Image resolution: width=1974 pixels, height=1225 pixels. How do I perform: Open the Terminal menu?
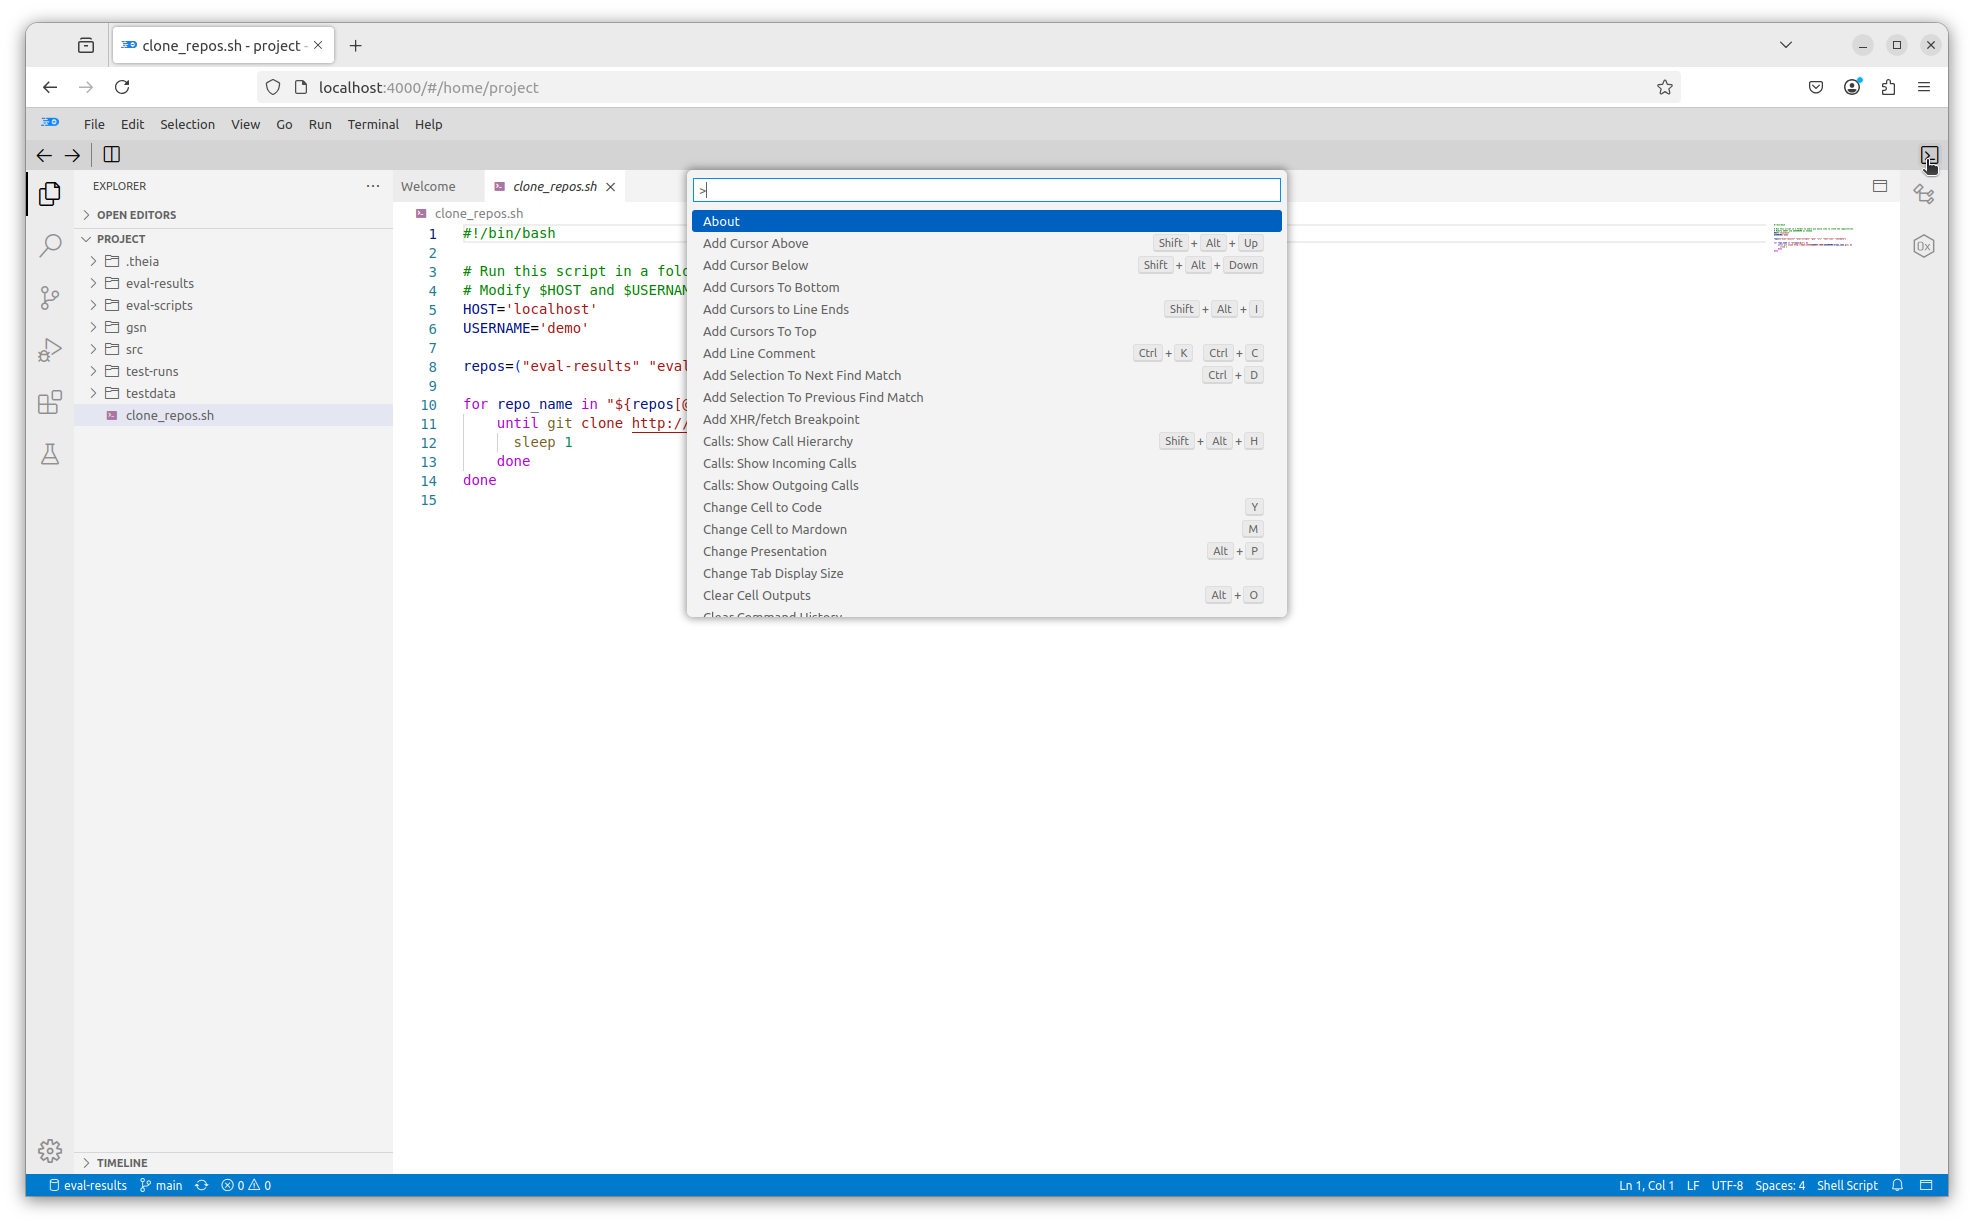373,124
